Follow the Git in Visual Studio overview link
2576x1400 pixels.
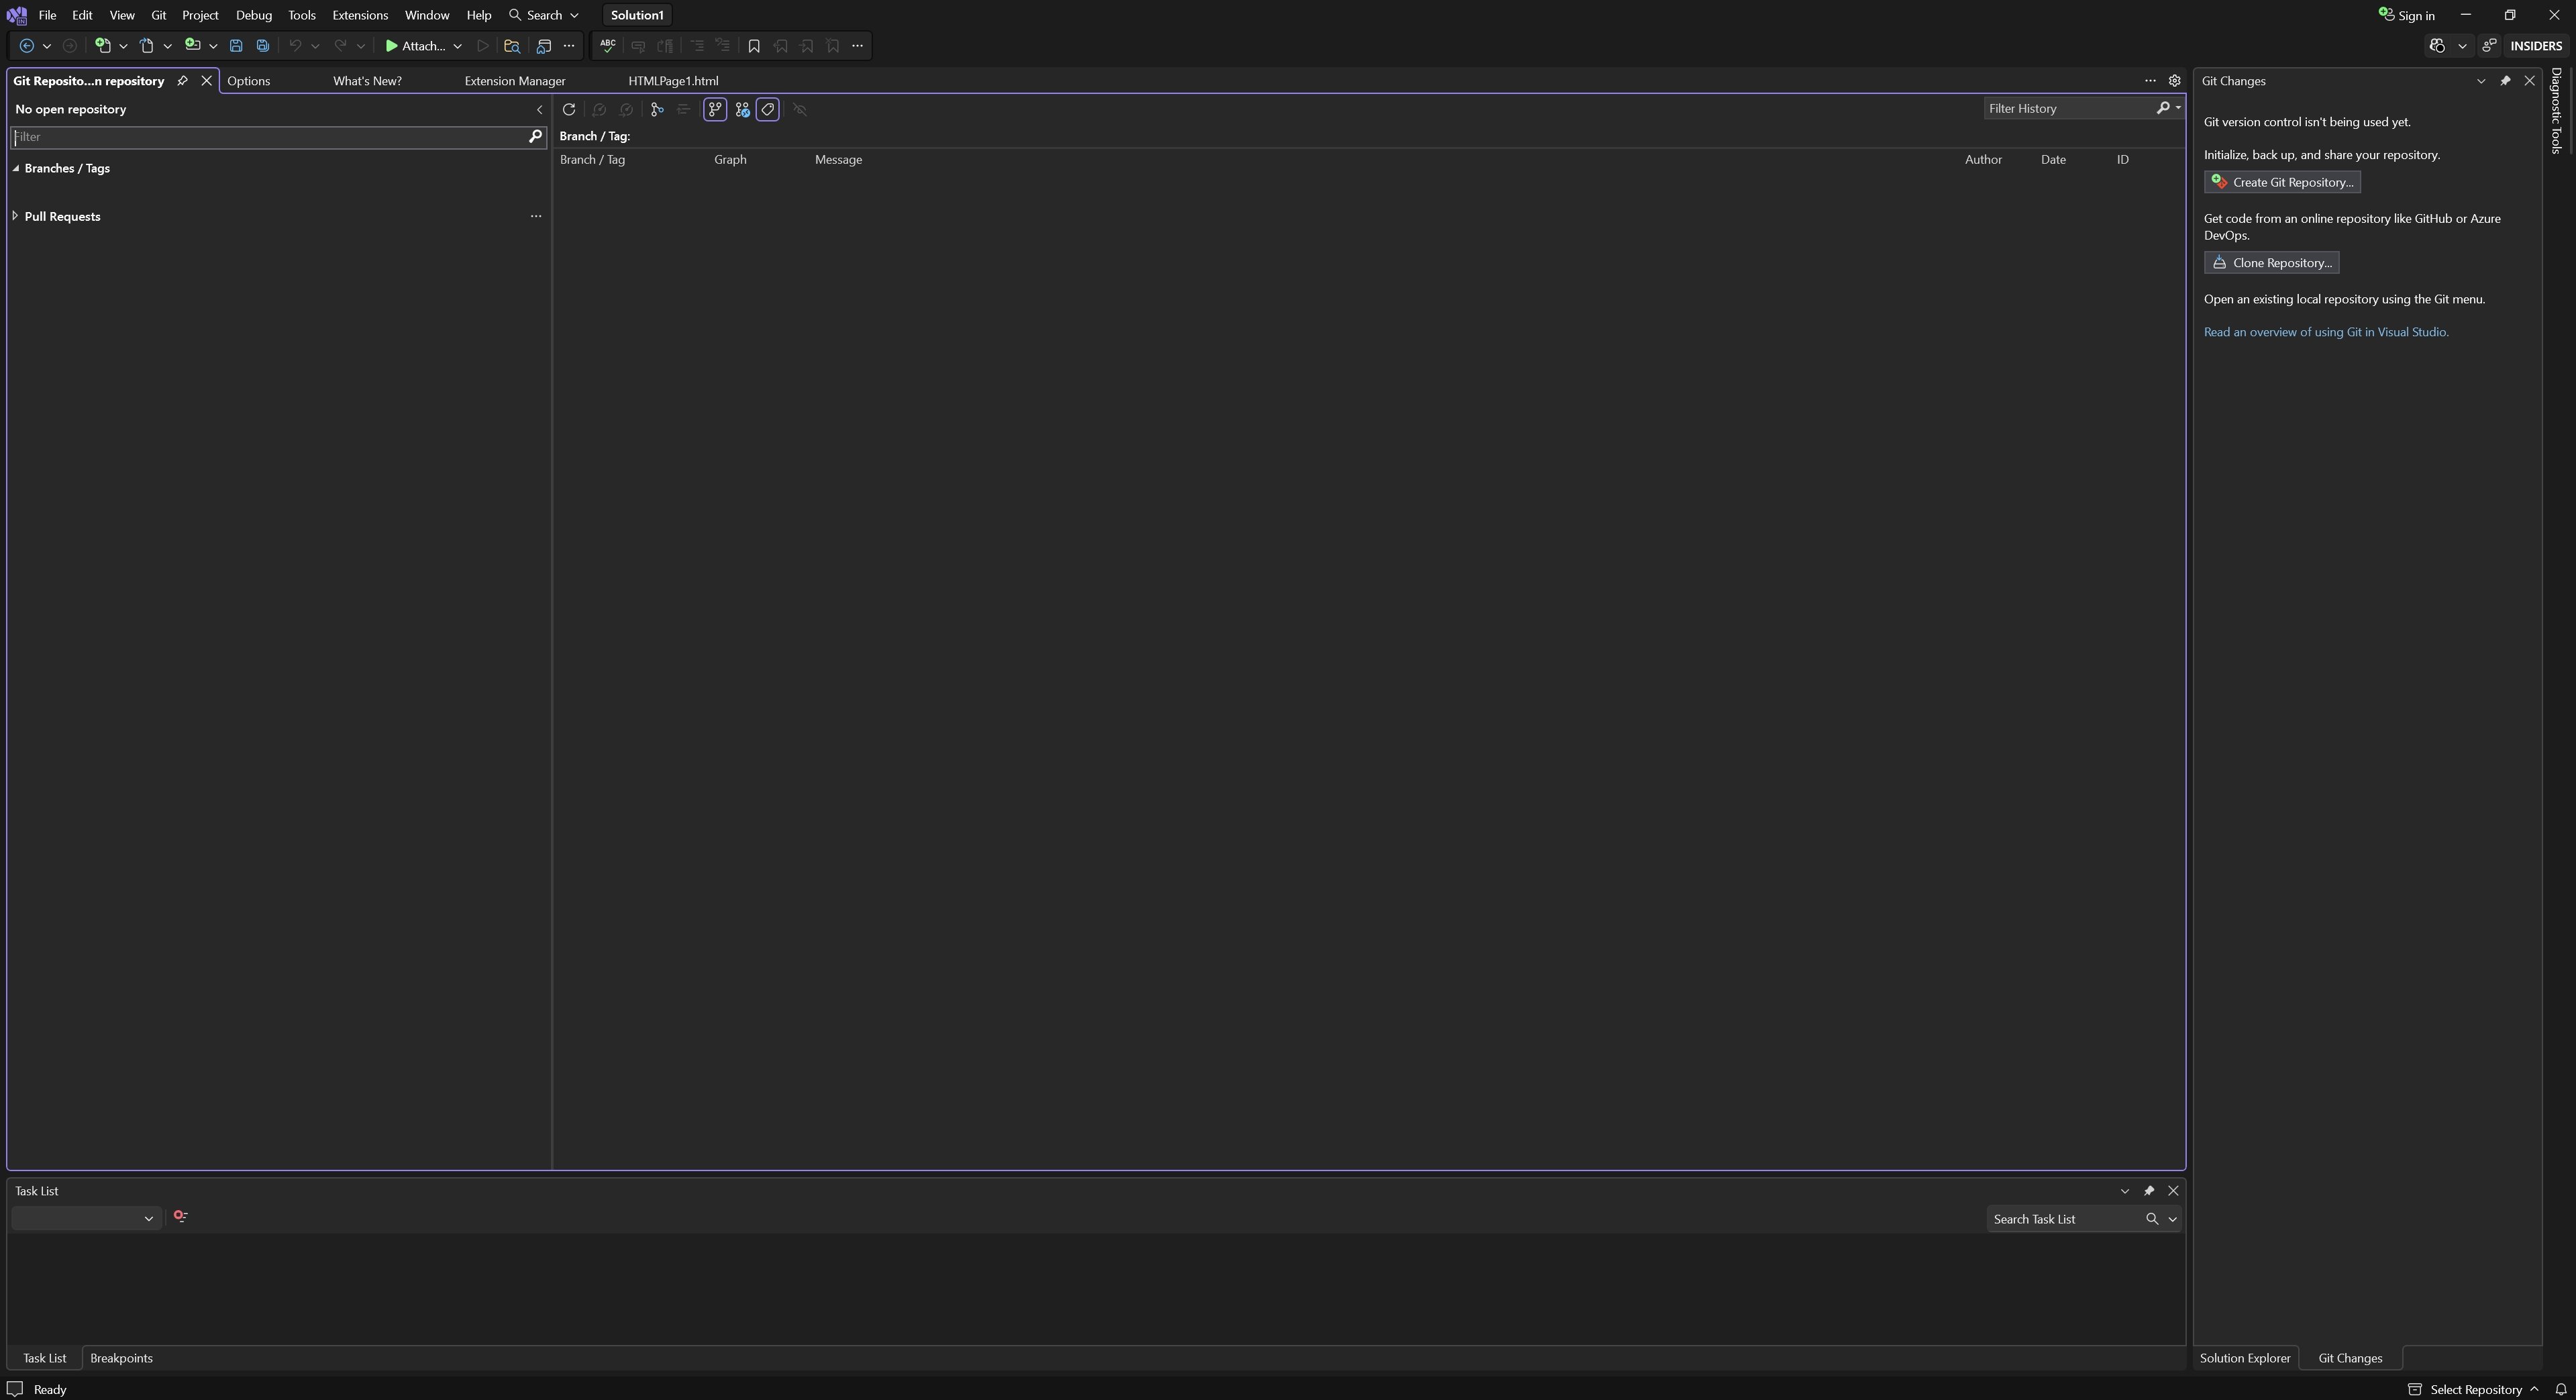[x=2325, y=331]
